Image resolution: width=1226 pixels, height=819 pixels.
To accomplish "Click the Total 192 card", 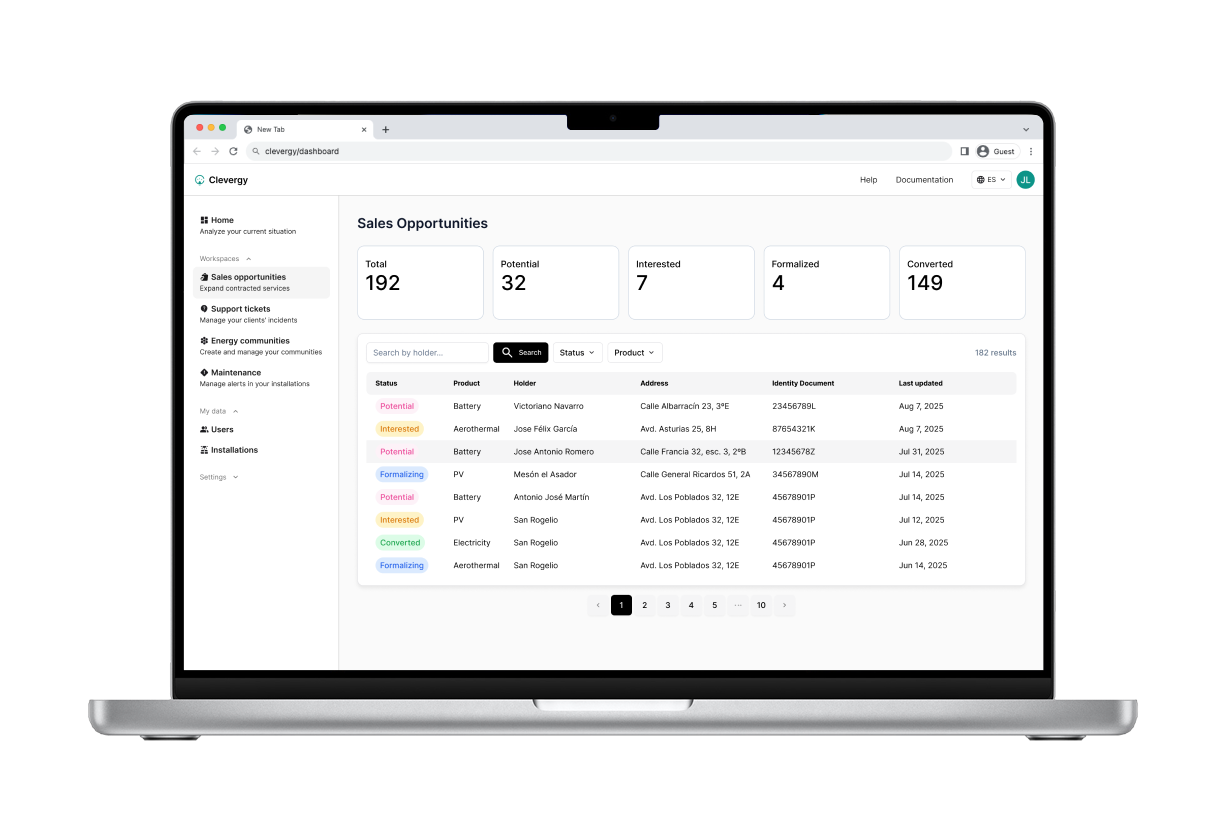I will coord(420,283).
